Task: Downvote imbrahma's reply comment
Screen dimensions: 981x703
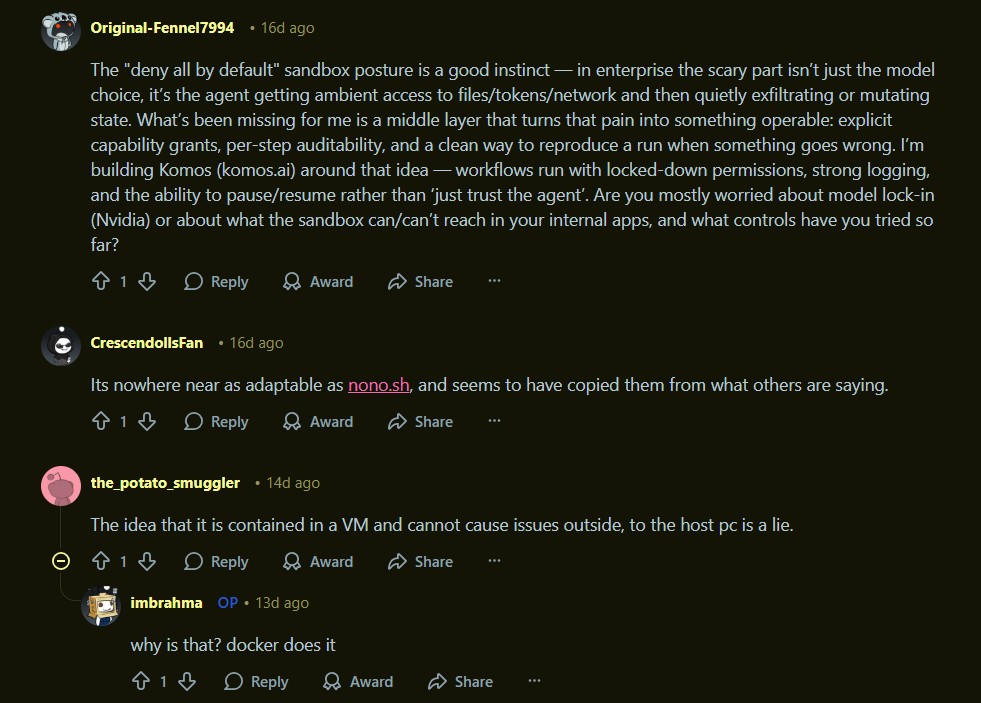Action: click(187, 682)
